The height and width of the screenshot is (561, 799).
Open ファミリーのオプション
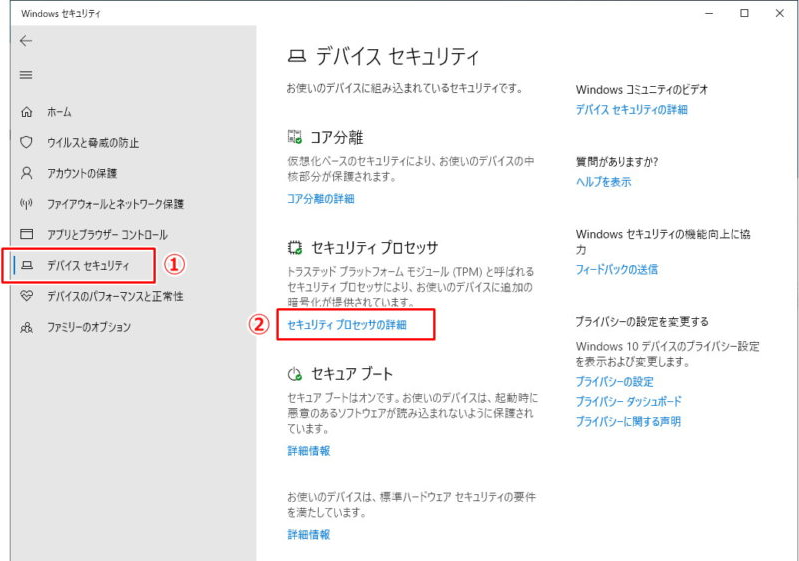click(x=89, y=327)
